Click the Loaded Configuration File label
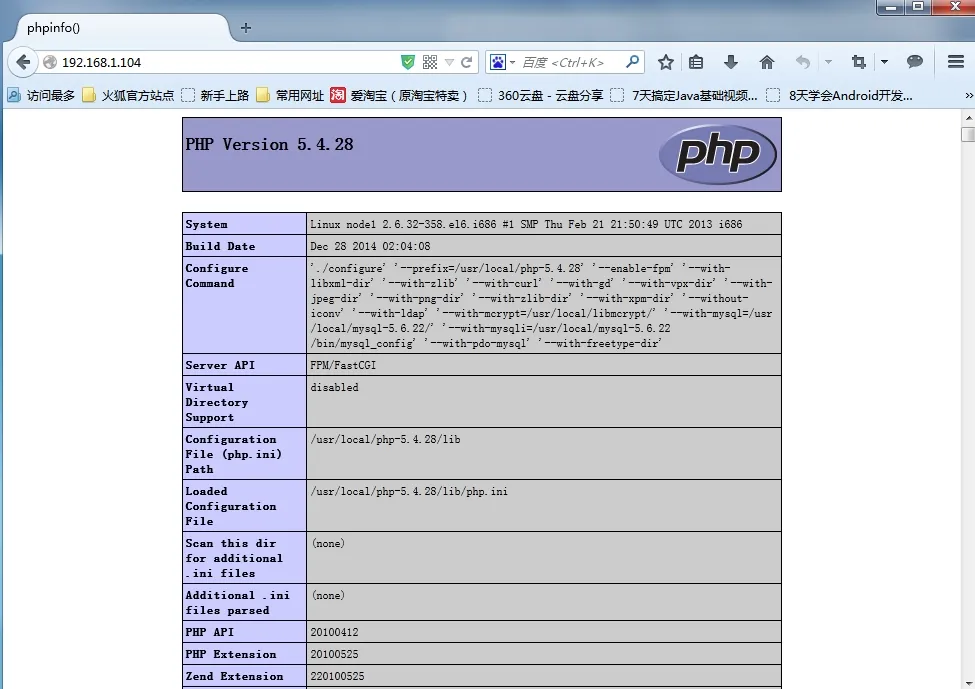This screenshot has width=975, height=689. pos(231,506)
